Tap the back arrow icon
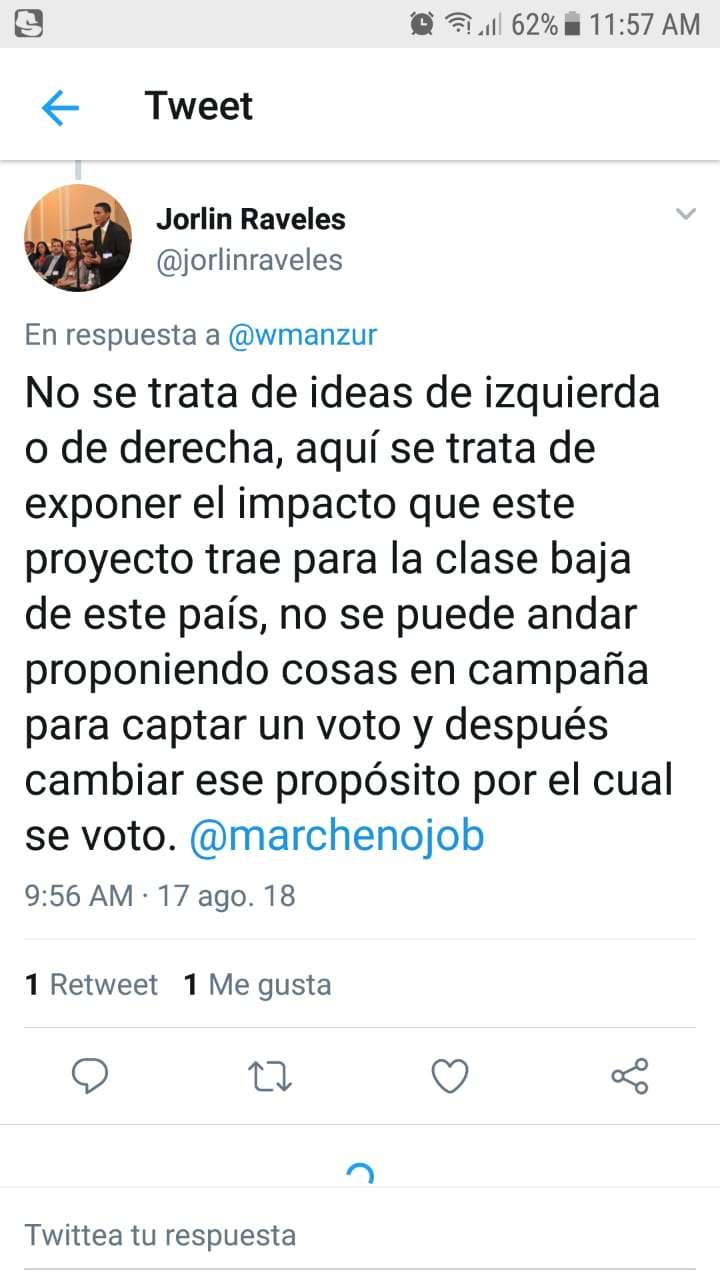Image resolution: width=720 pixels, height=1280 pixels. (x=60, y=107)
